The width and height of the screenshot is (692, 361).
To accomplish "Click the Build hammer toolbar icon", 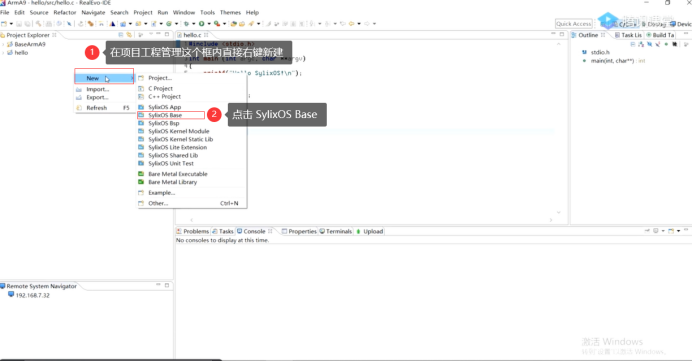I will click(x=38, y=24).
